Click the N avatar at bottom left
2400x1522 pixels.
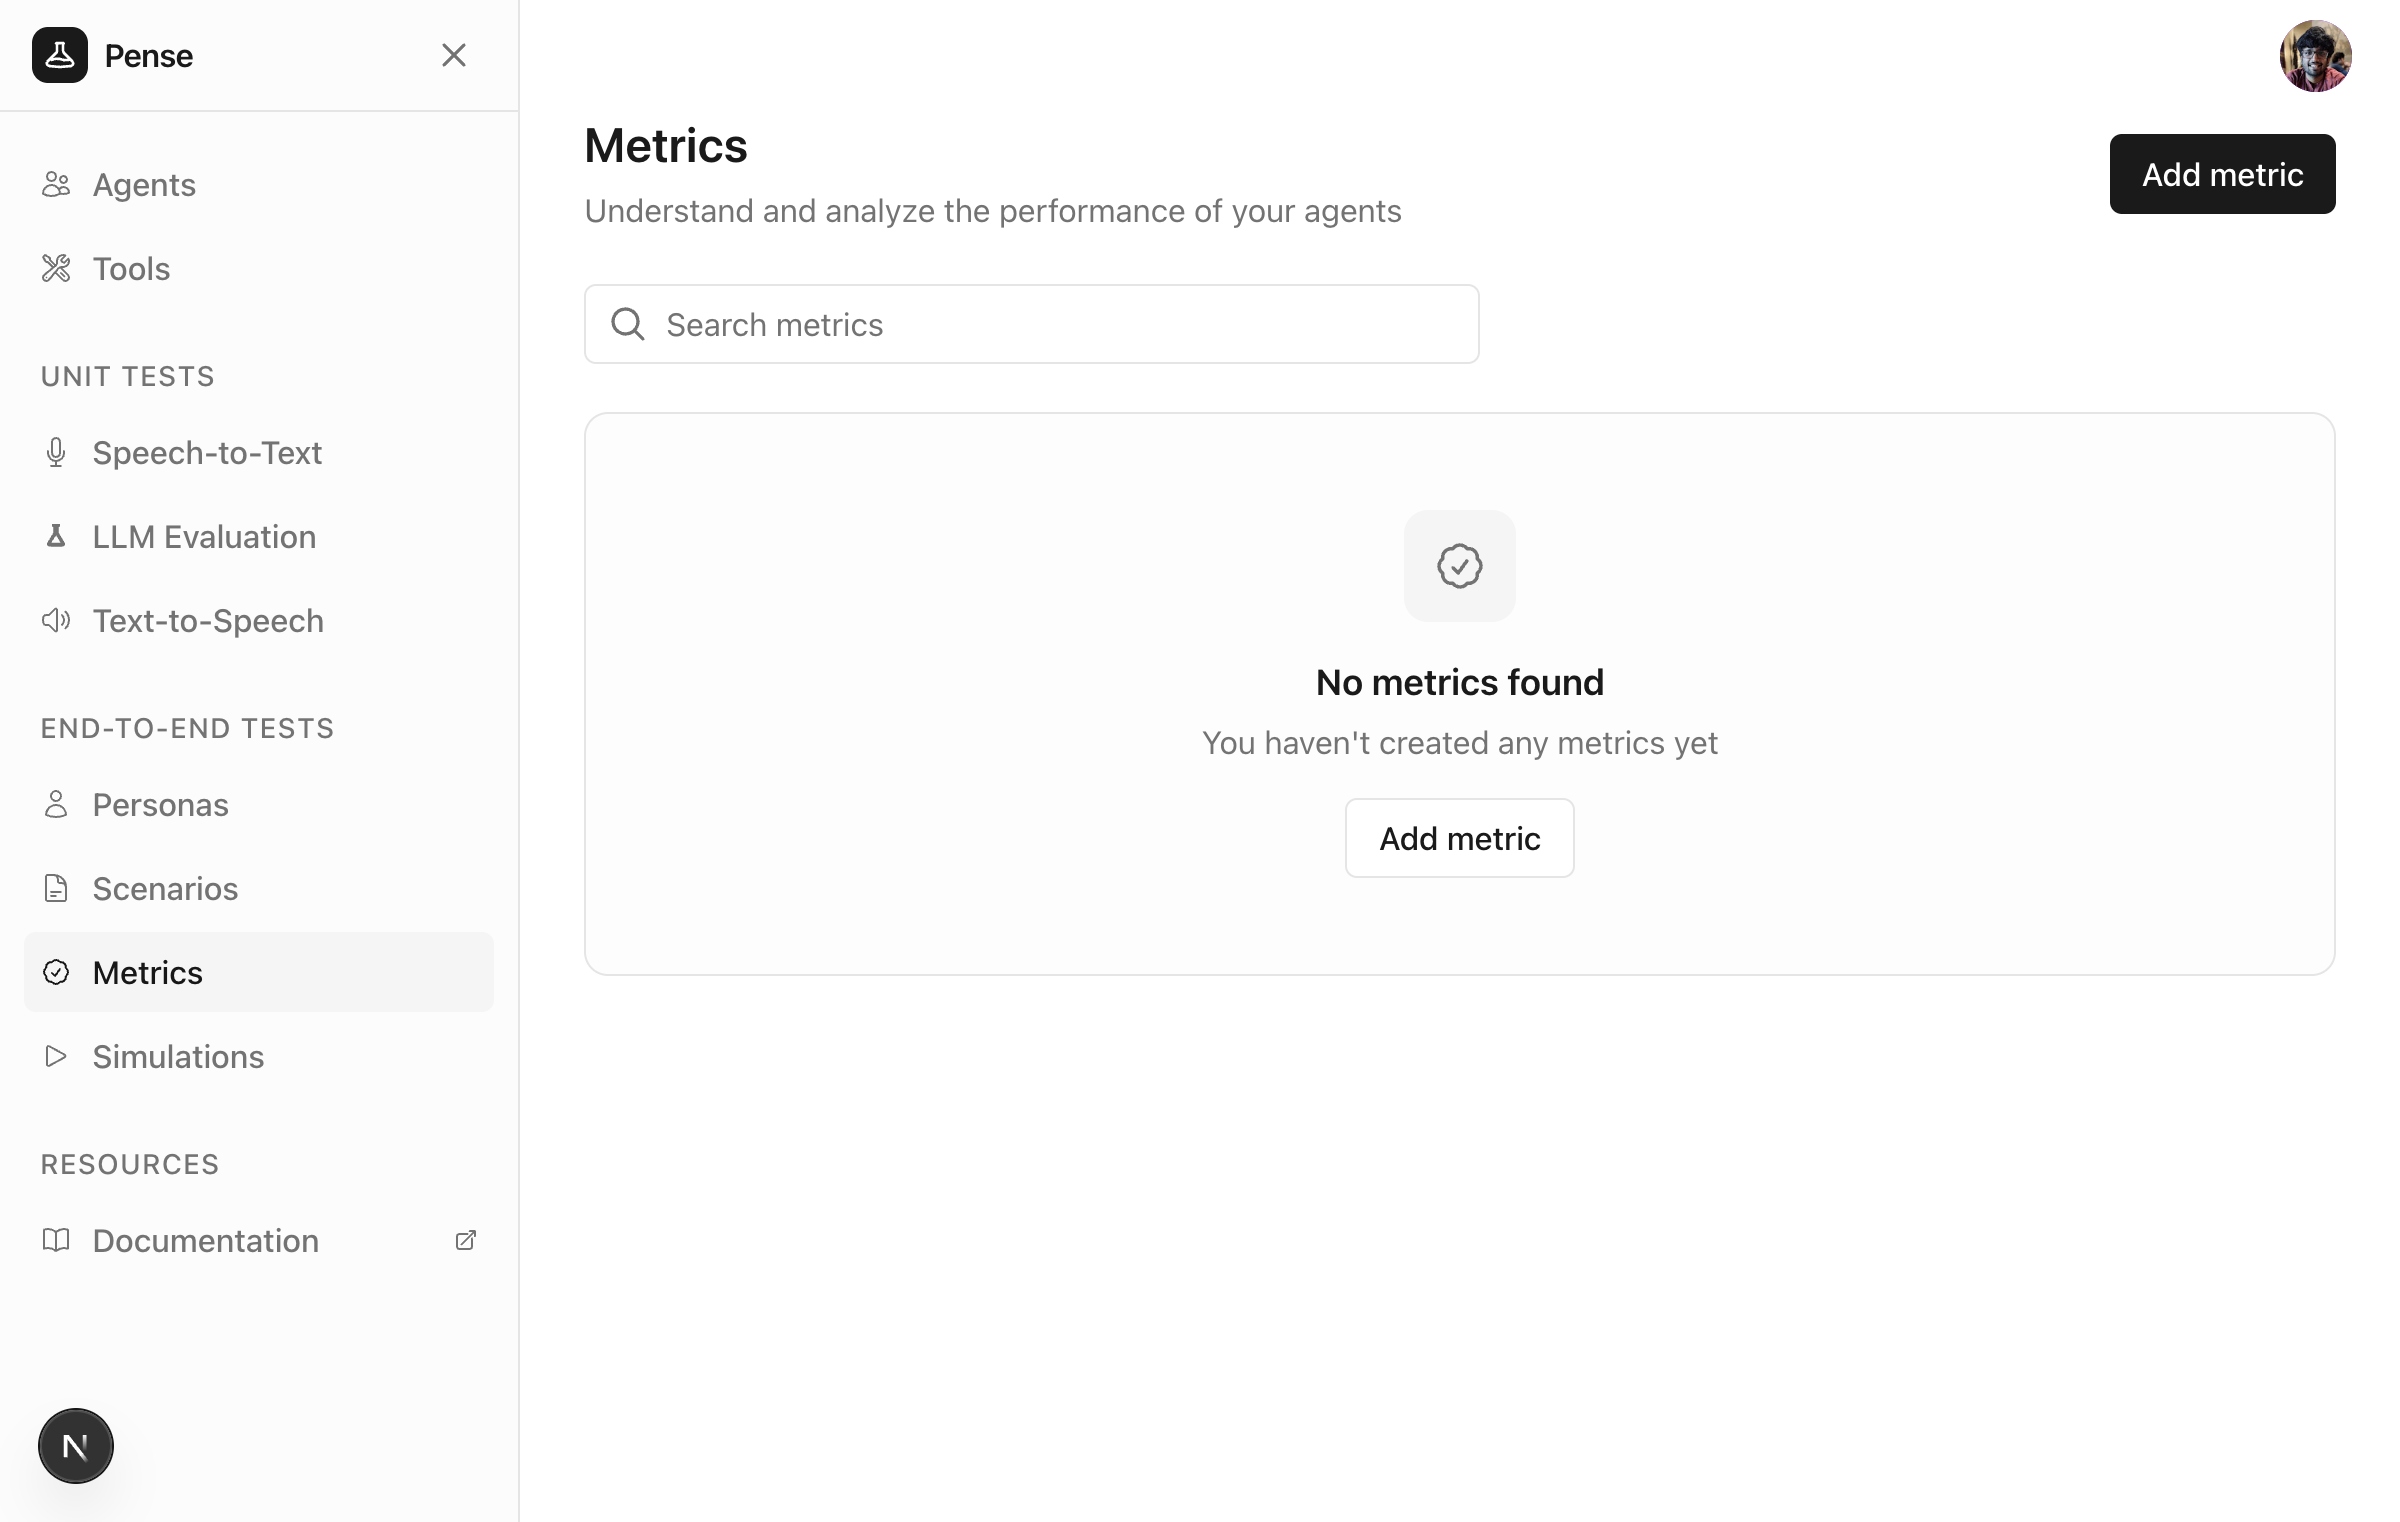pyautogui.click(x=75, y=1445)
